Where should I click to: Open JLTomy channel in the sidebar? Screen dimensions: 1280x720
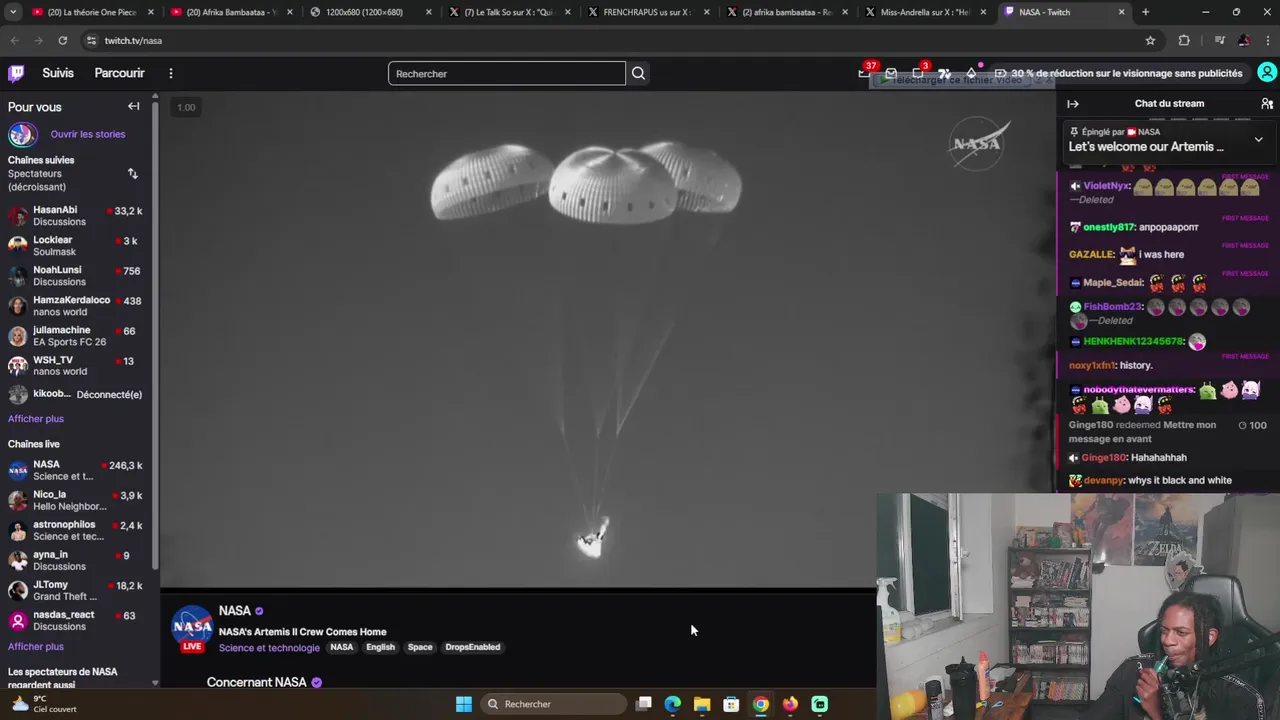[x=76, y=590]
